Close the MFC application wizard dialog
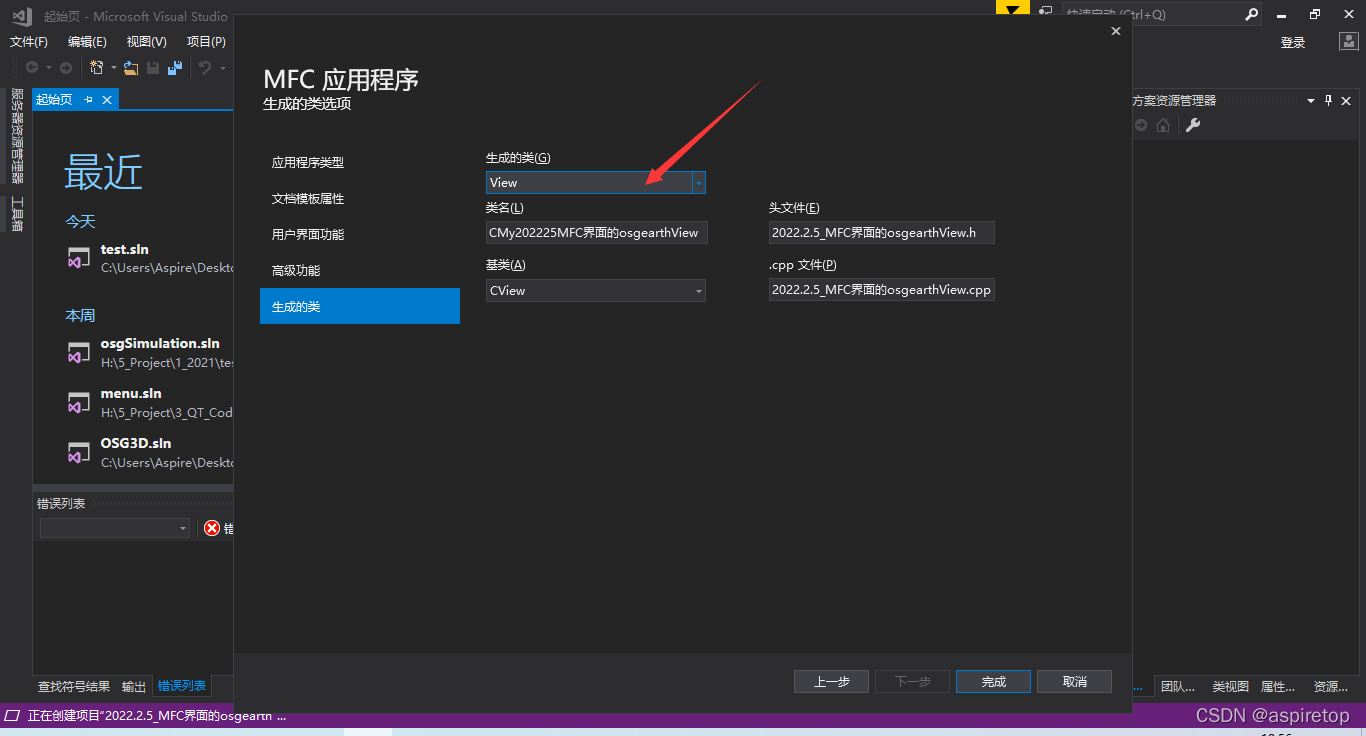This screenshot has height=736, width=1366. (1116, 31)
